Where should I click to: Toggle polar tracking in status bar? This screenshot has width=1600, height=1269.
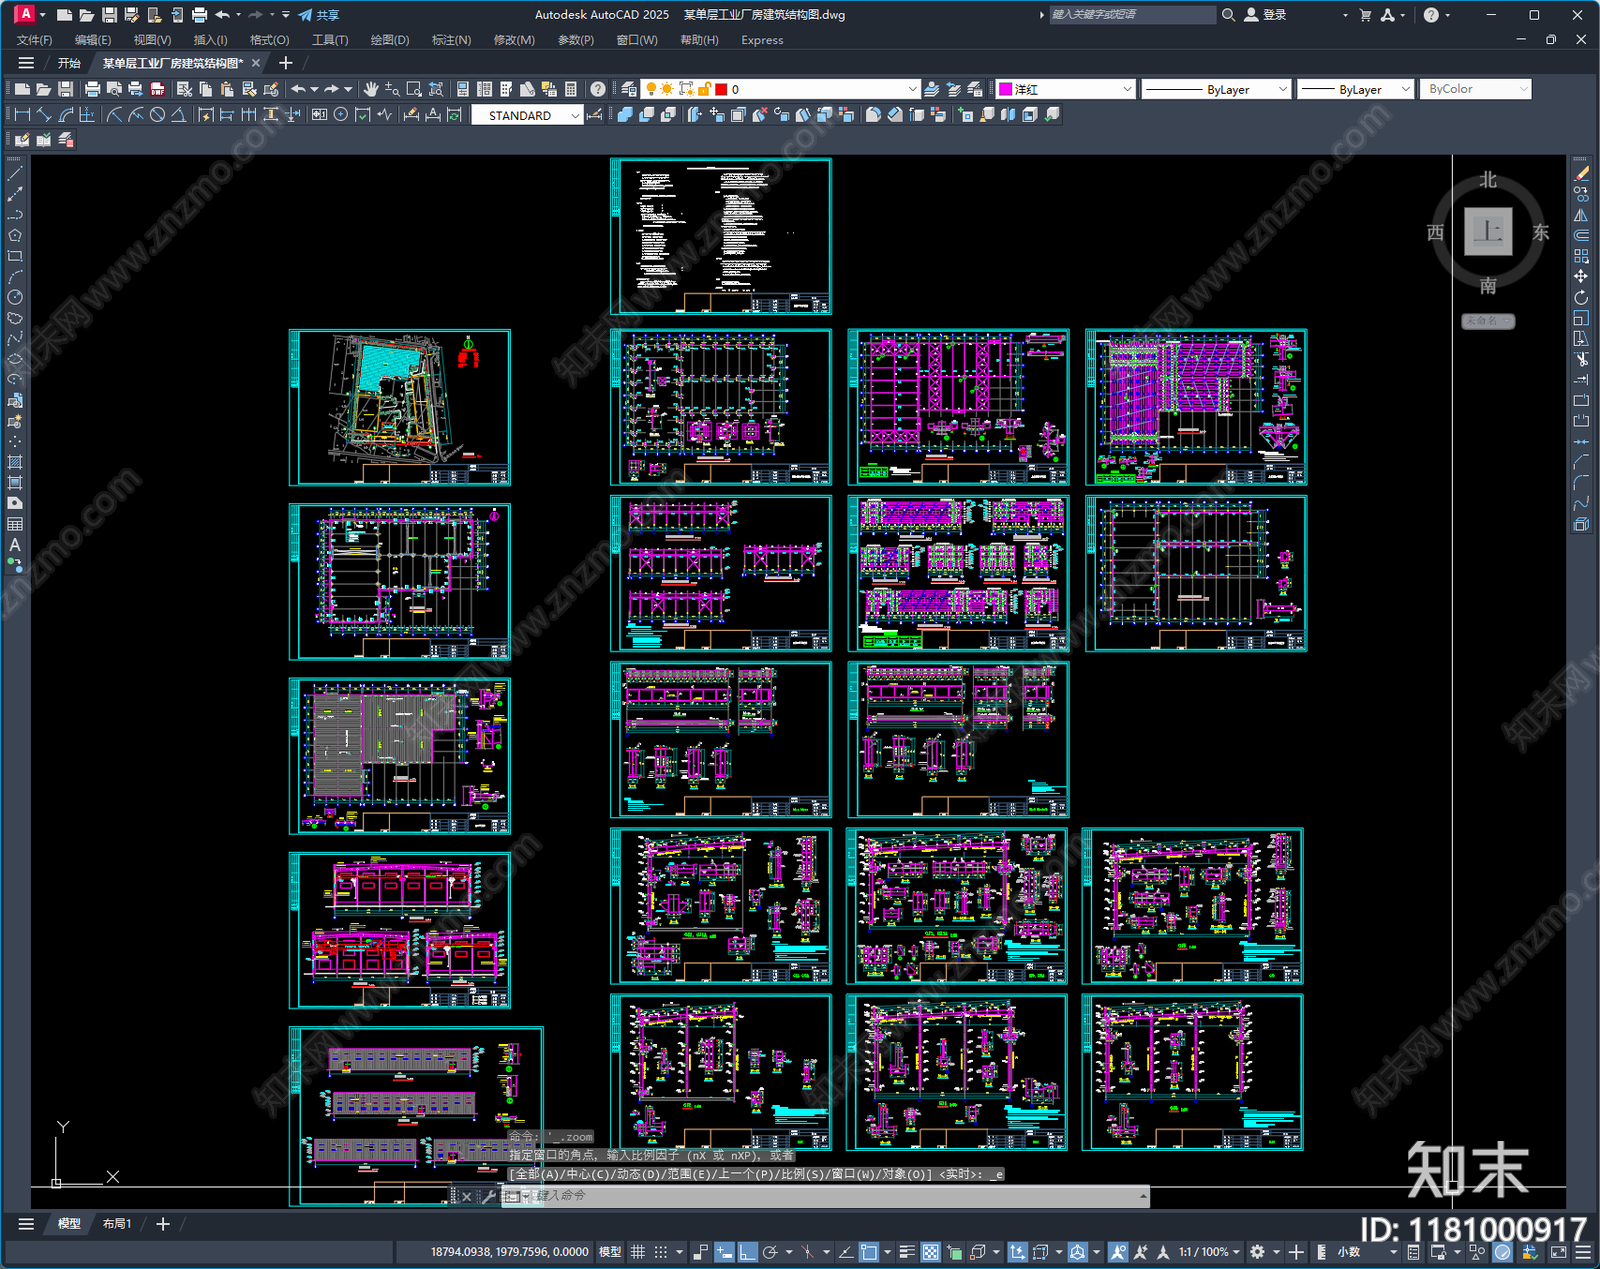(770, 1252)
